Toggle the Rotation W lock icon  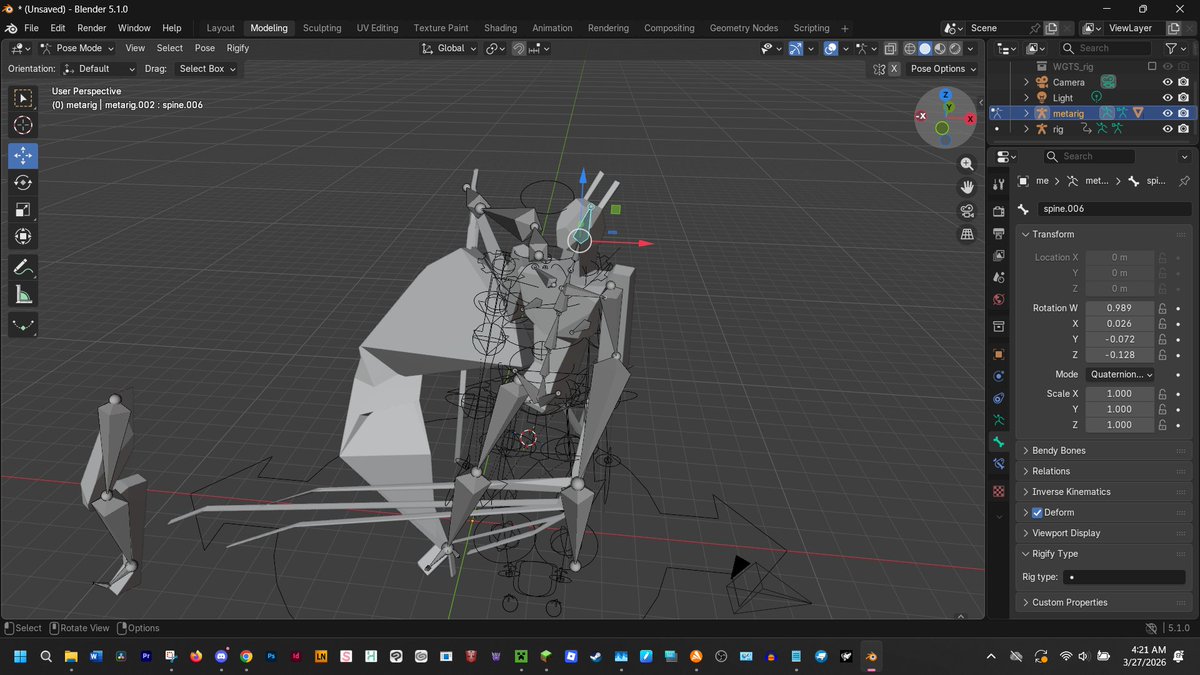pyautogui.click(x=1163, y=308)
